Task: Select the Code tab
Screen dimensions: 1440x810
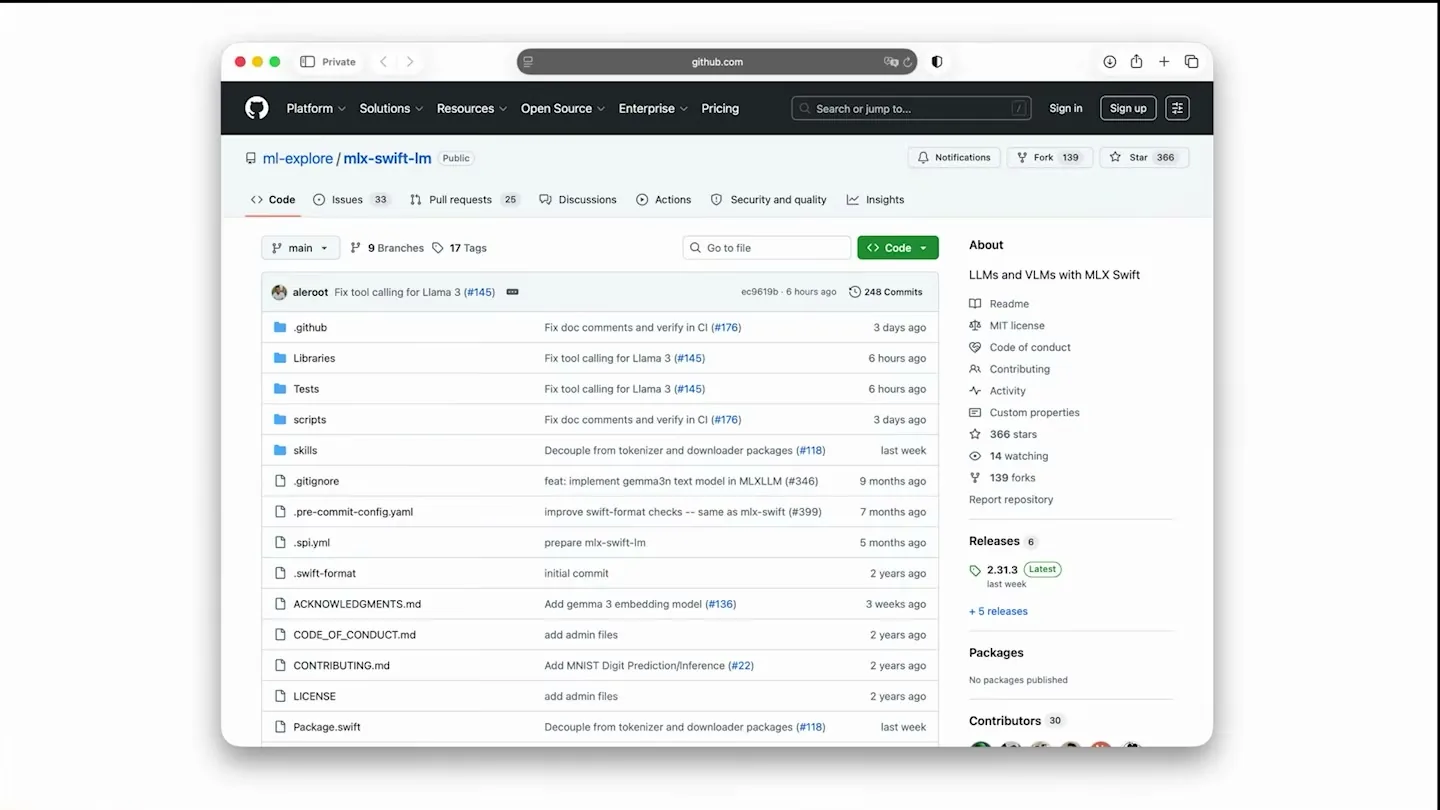Action: pos(273,200)
